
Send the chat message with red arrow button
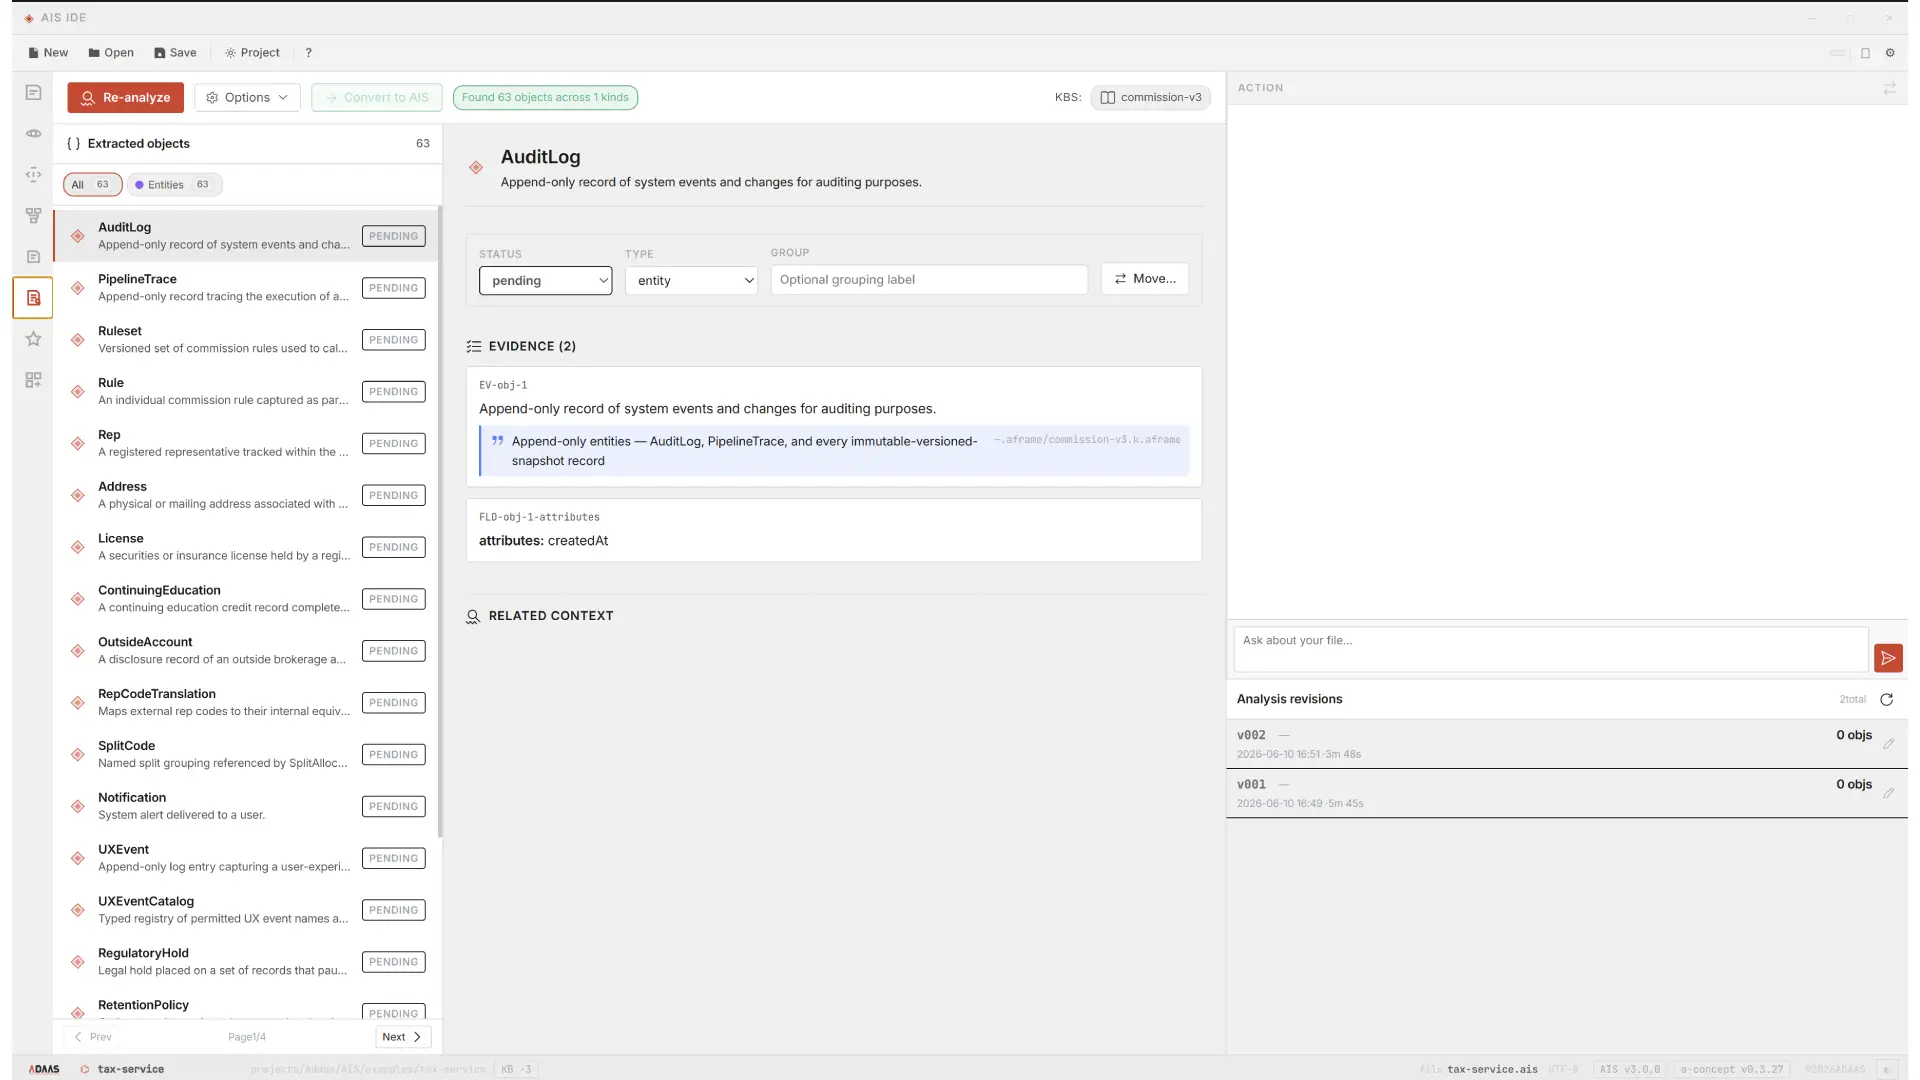click(1888, 658)
